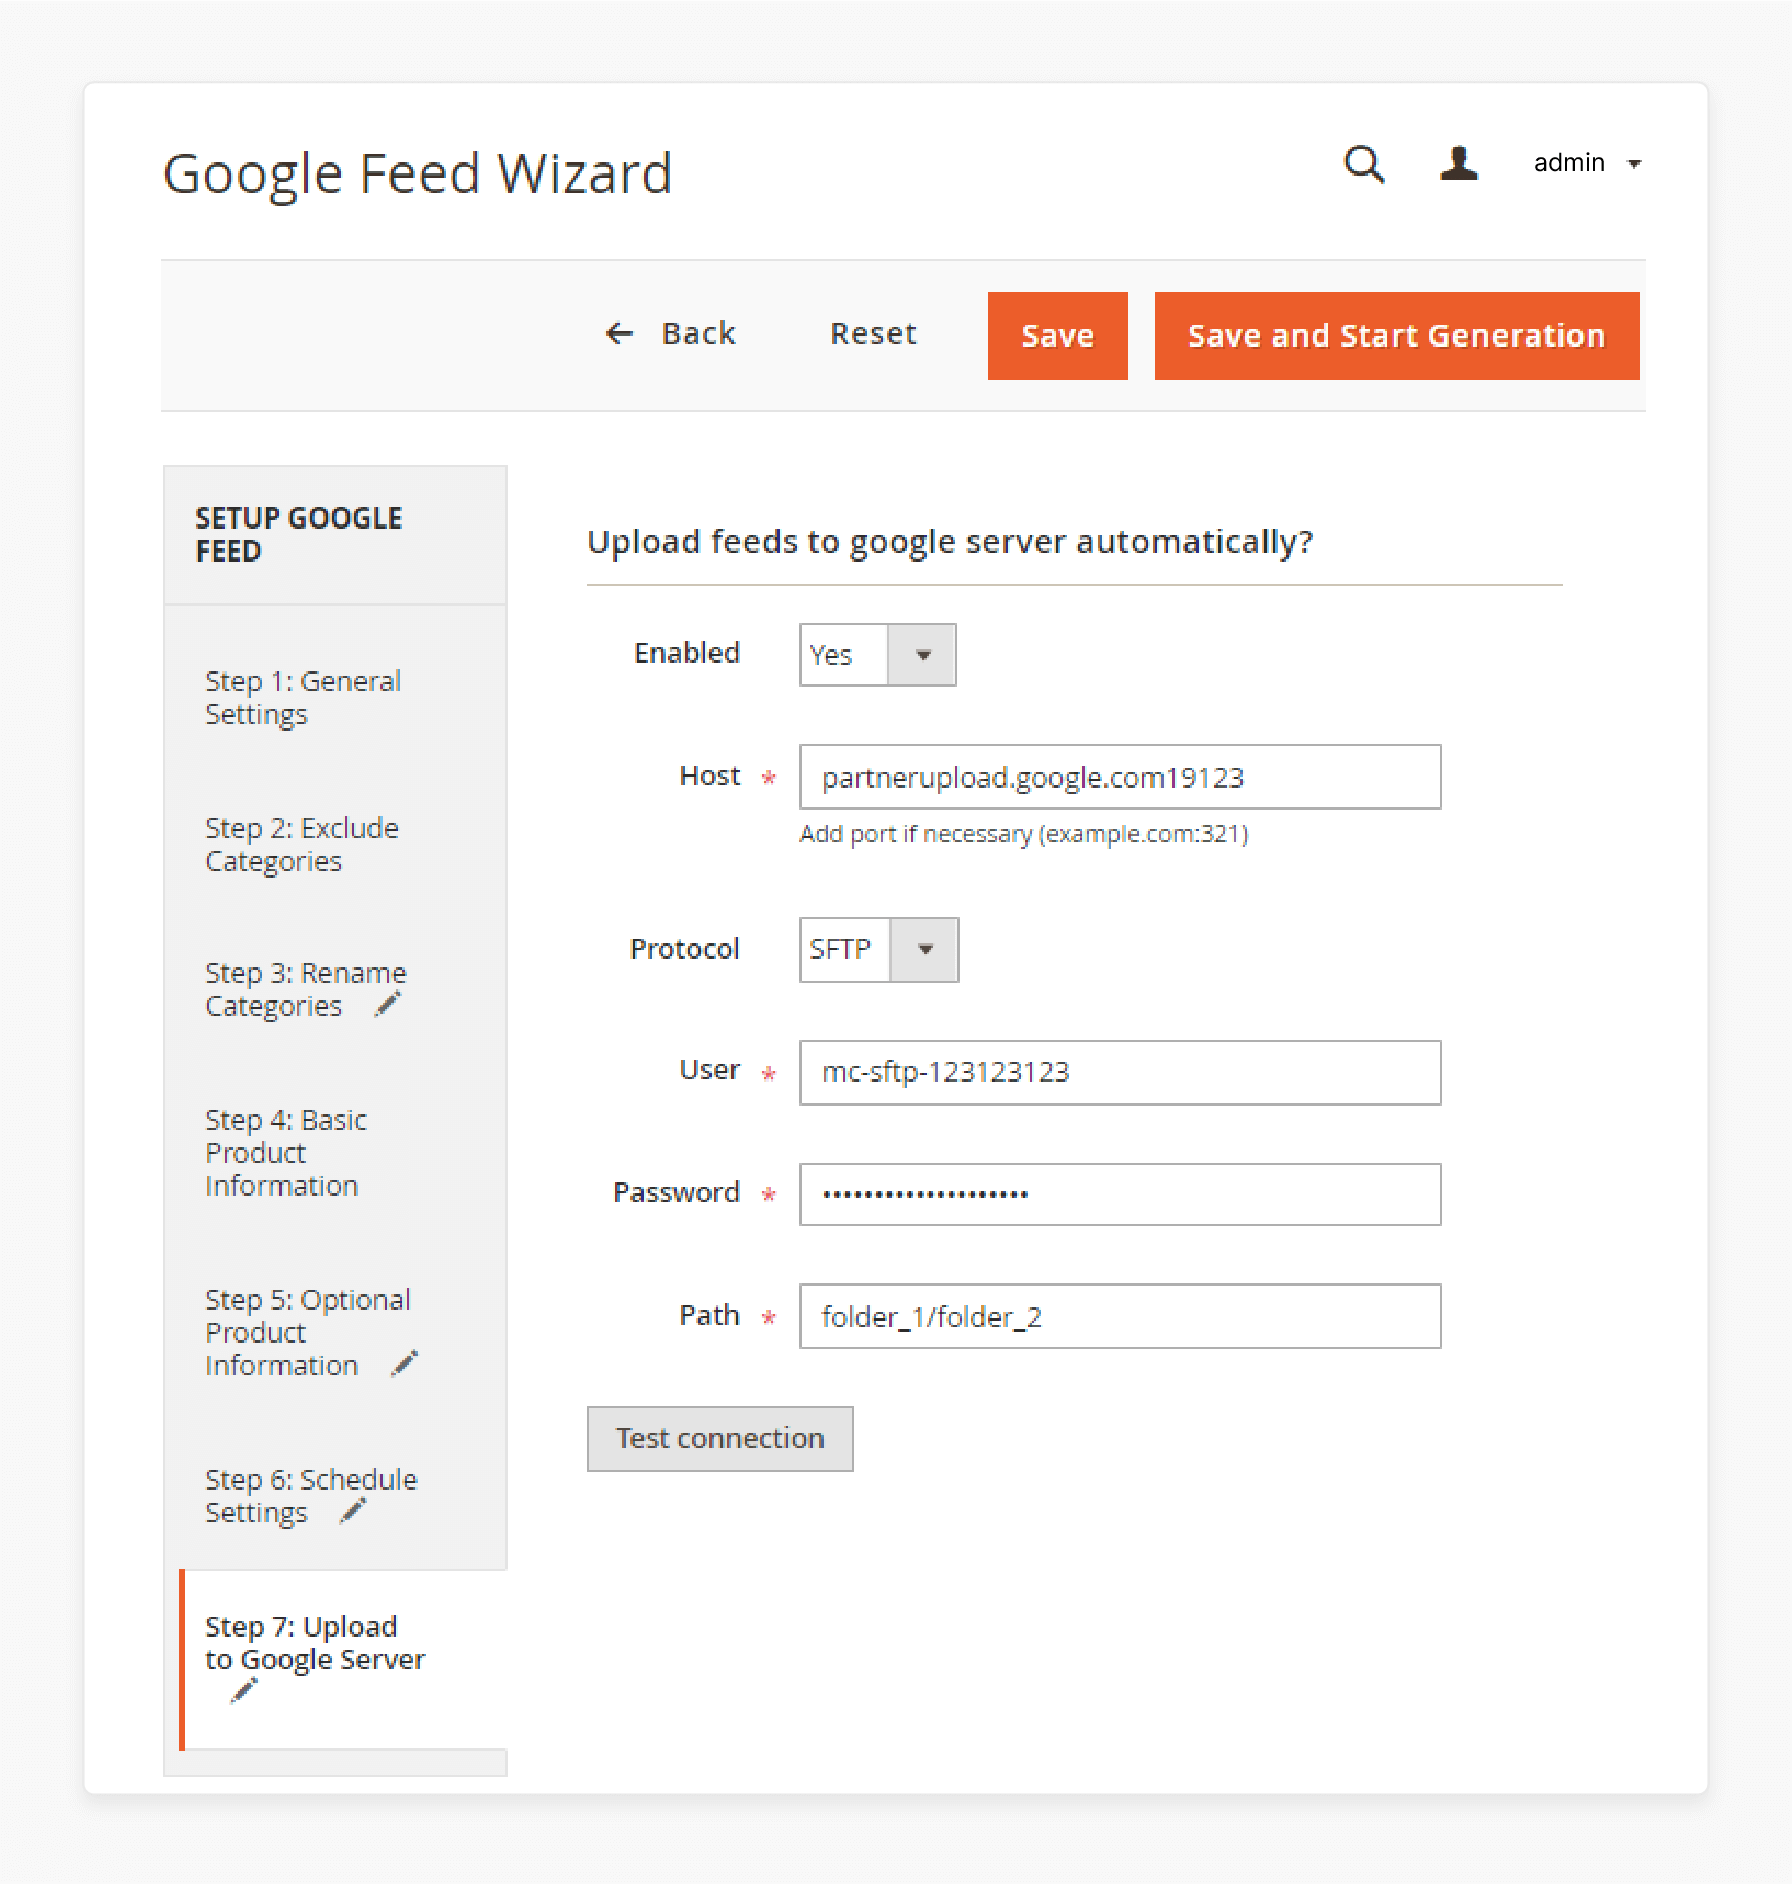The width and height of the screenshot is (1792, 1884).
Task: Focus the Host input field
Action: (x=1119, y=777)
